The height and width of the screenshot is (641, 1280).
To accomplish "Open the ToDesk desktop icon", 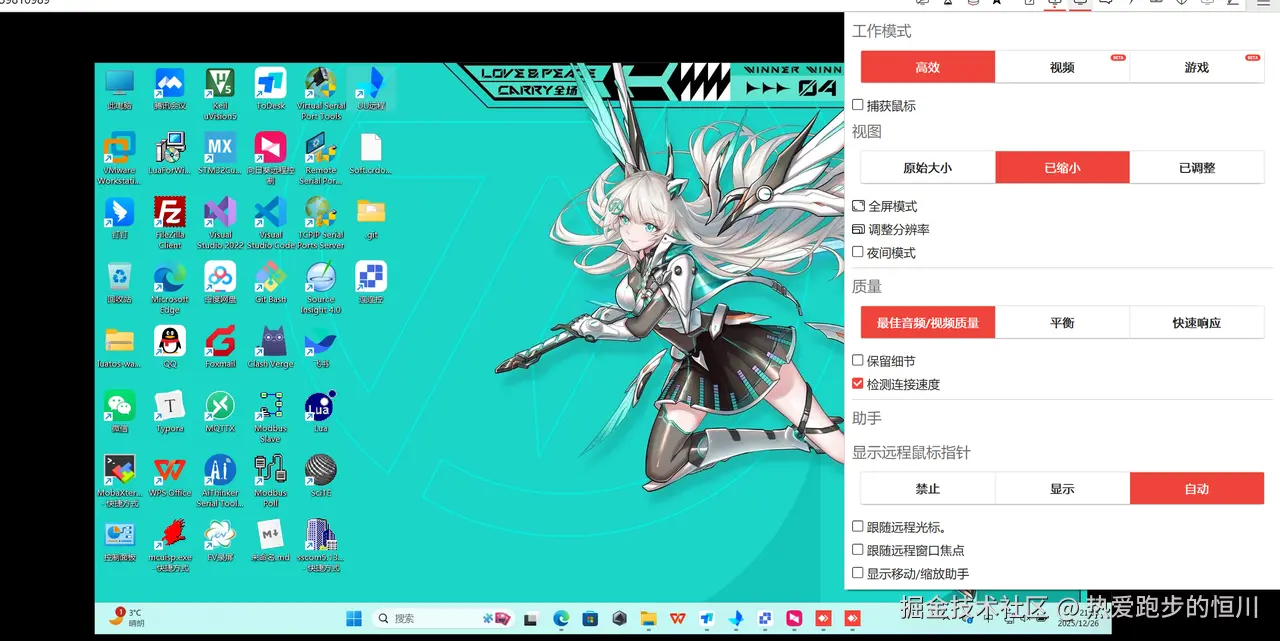I will [270, 86].
